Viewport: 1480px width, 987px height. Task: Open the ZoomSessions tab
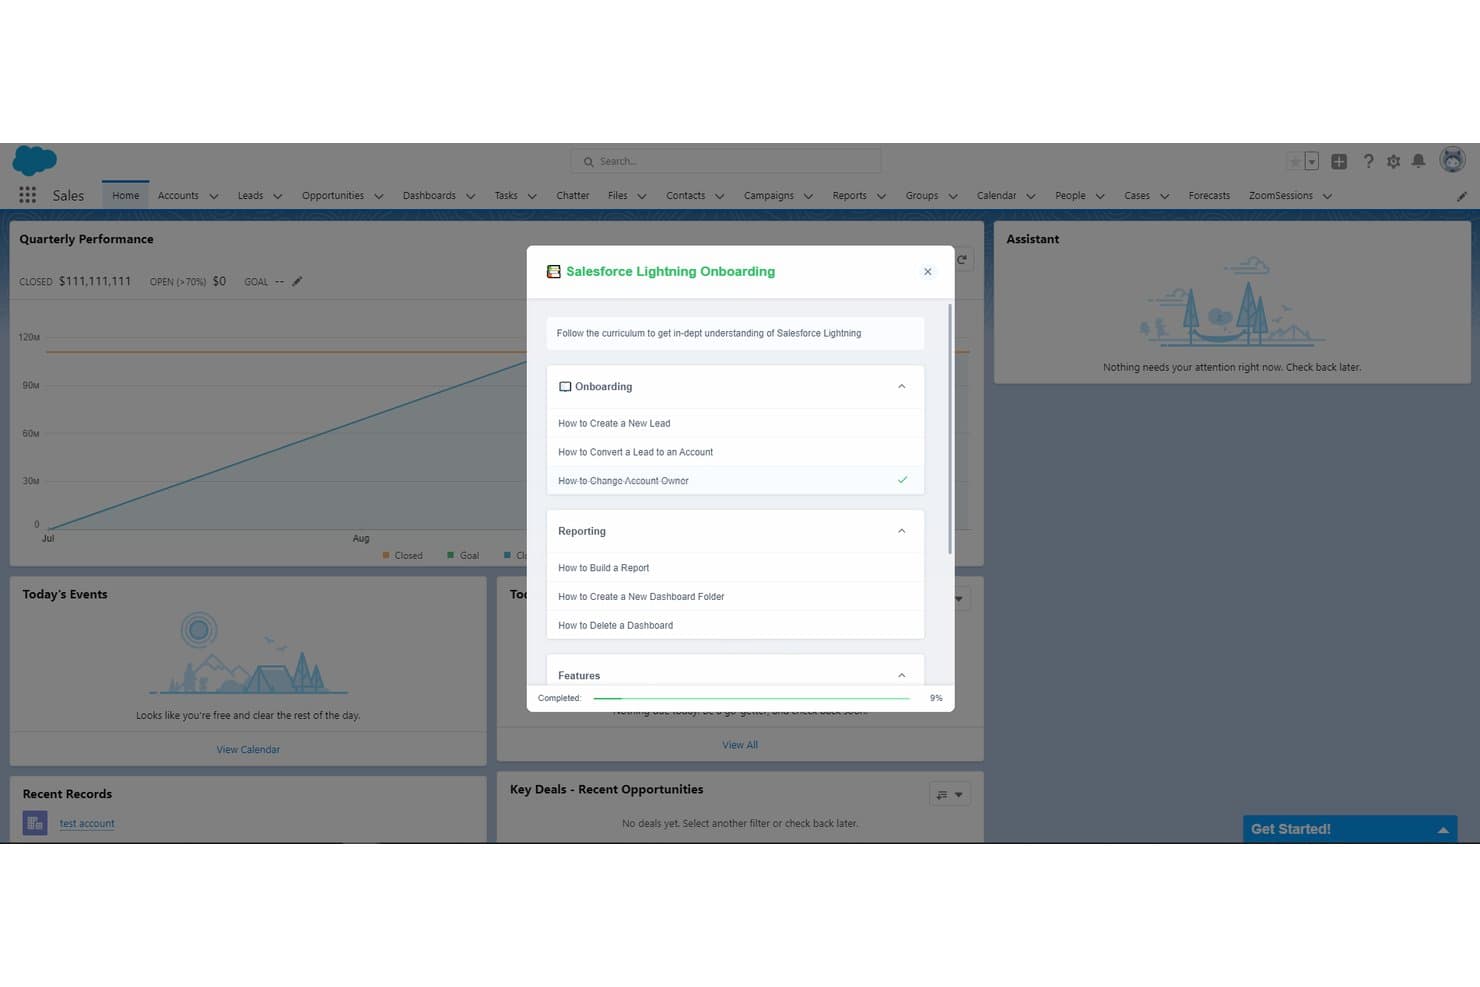pyautogui.click(x=1280, y=196)
